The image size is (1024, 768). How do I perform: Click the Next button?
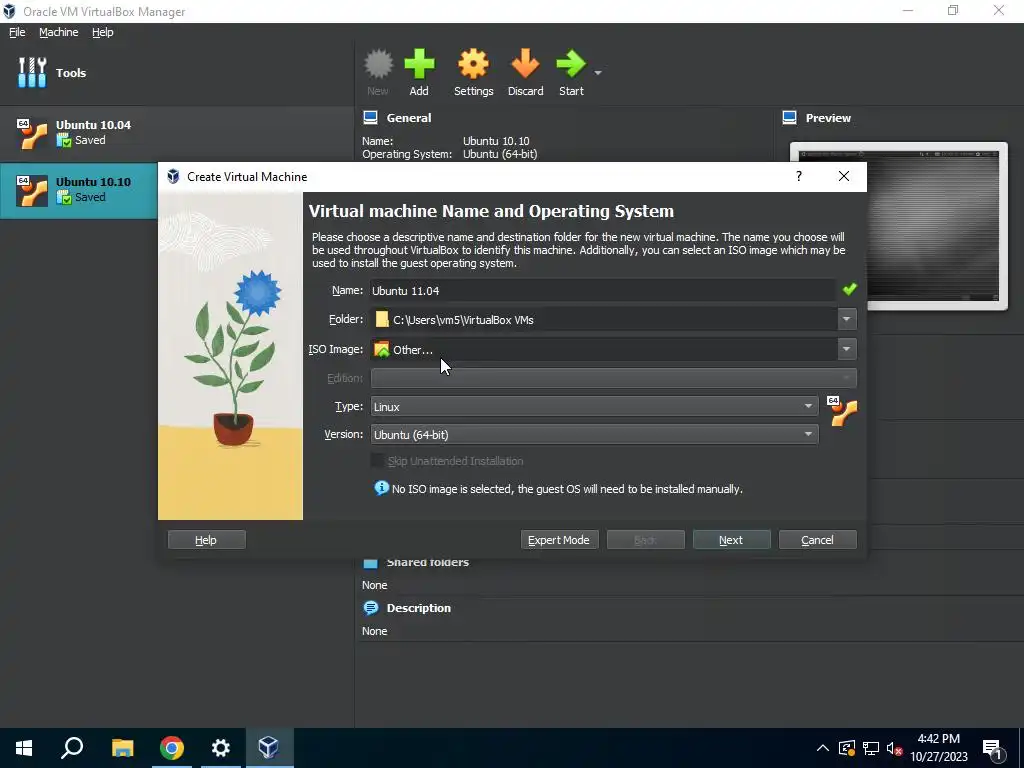[731, 539]
